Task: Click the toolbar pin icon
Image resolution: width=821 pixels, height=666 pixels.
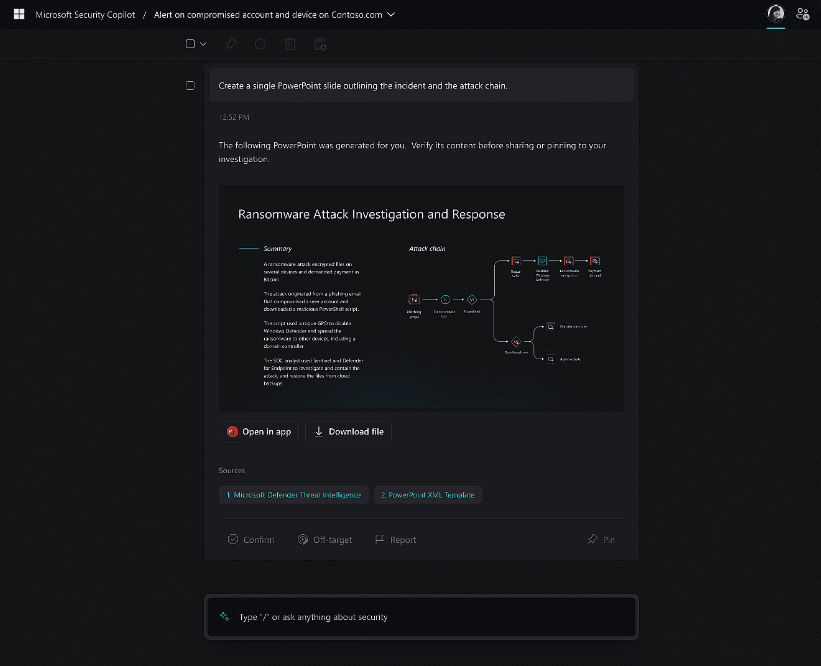Action: point(230,44)
